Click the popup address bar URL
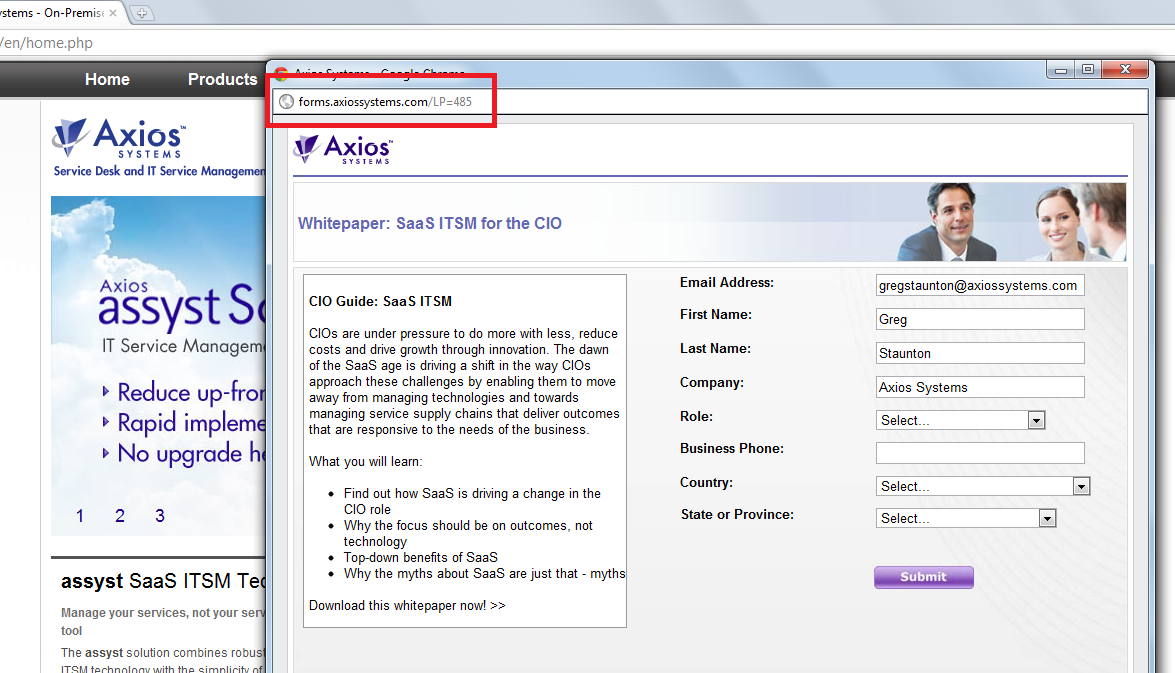1175x673 pixels. coord(385,102)
